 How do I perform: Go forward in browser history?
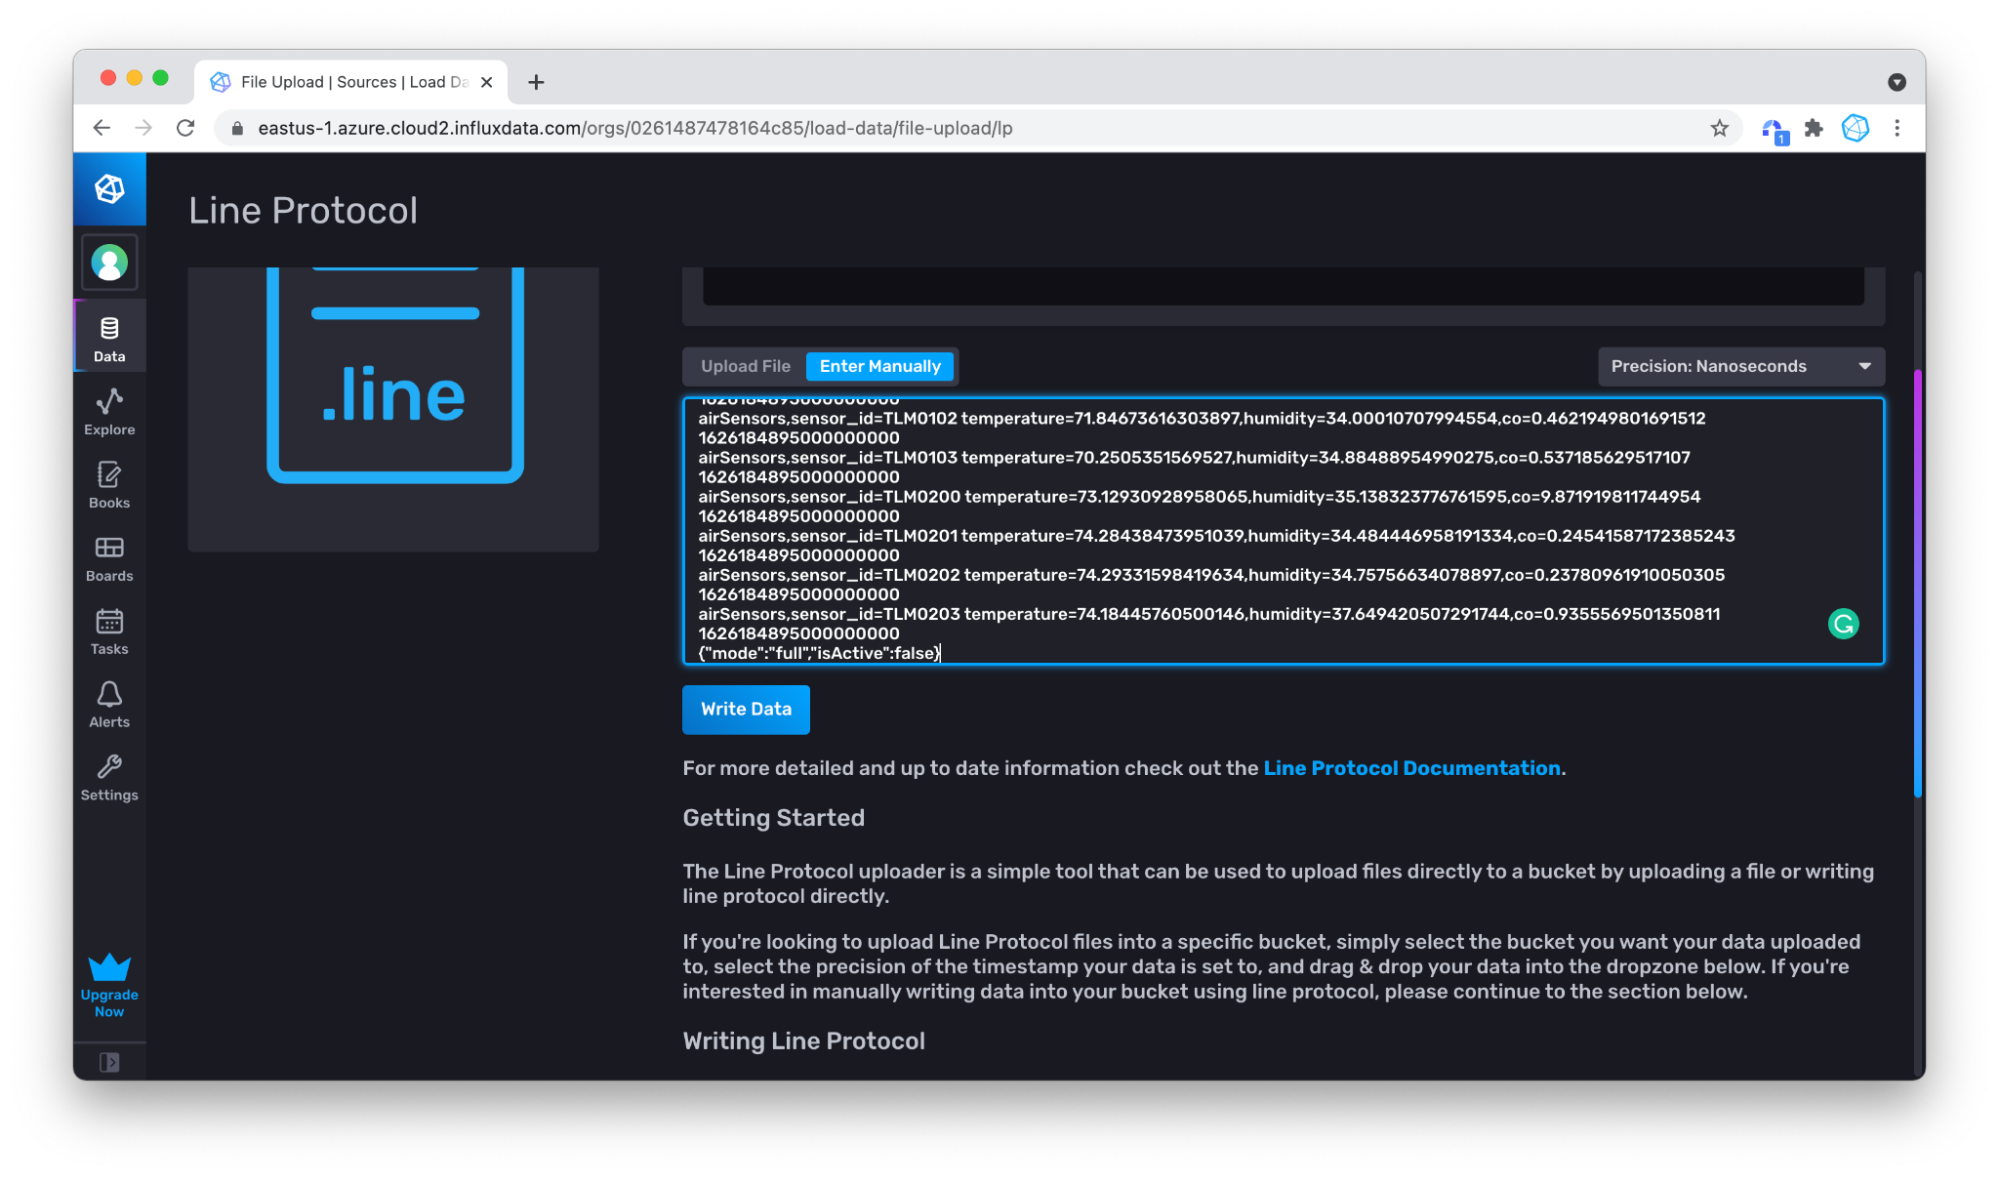click(143, 128)
